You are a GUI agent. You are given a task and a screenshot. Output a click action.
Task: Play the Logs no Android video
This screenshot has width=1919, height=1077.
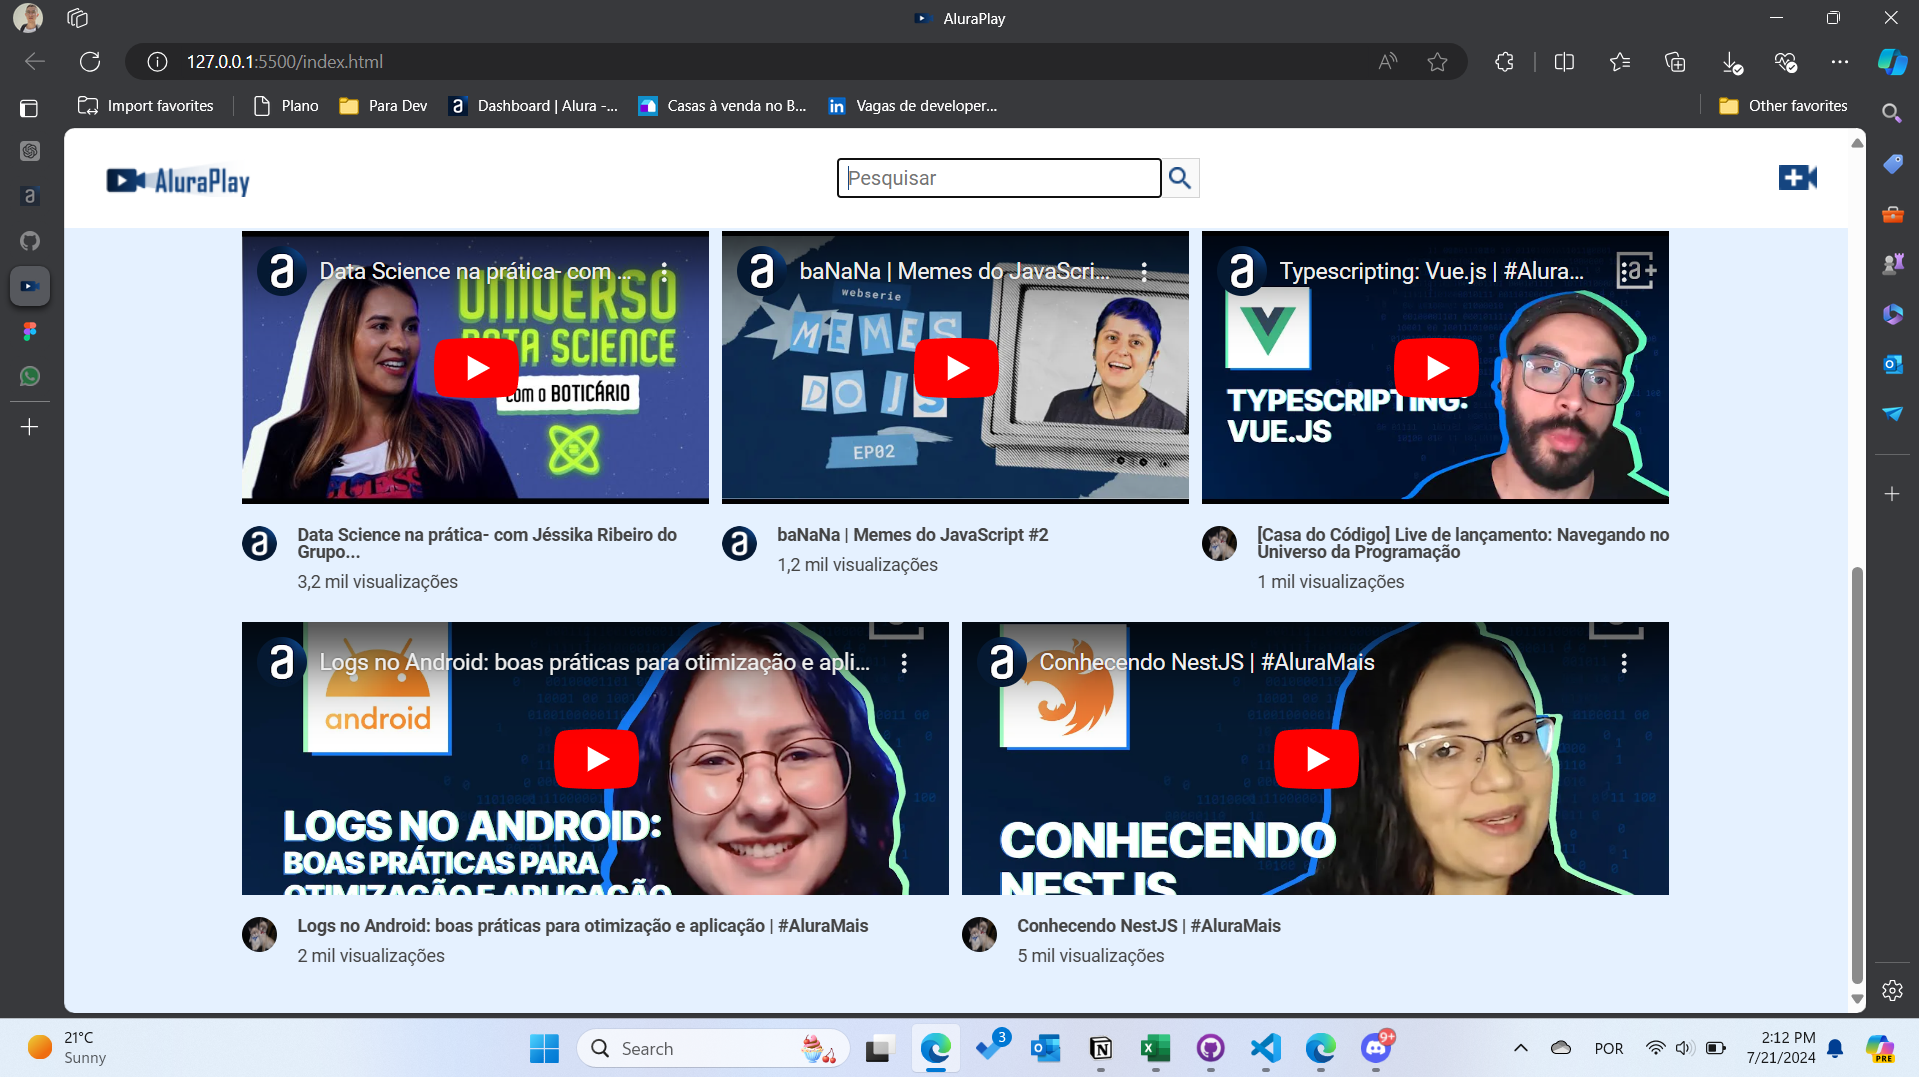pyautogui.click(x=596, y=759)
